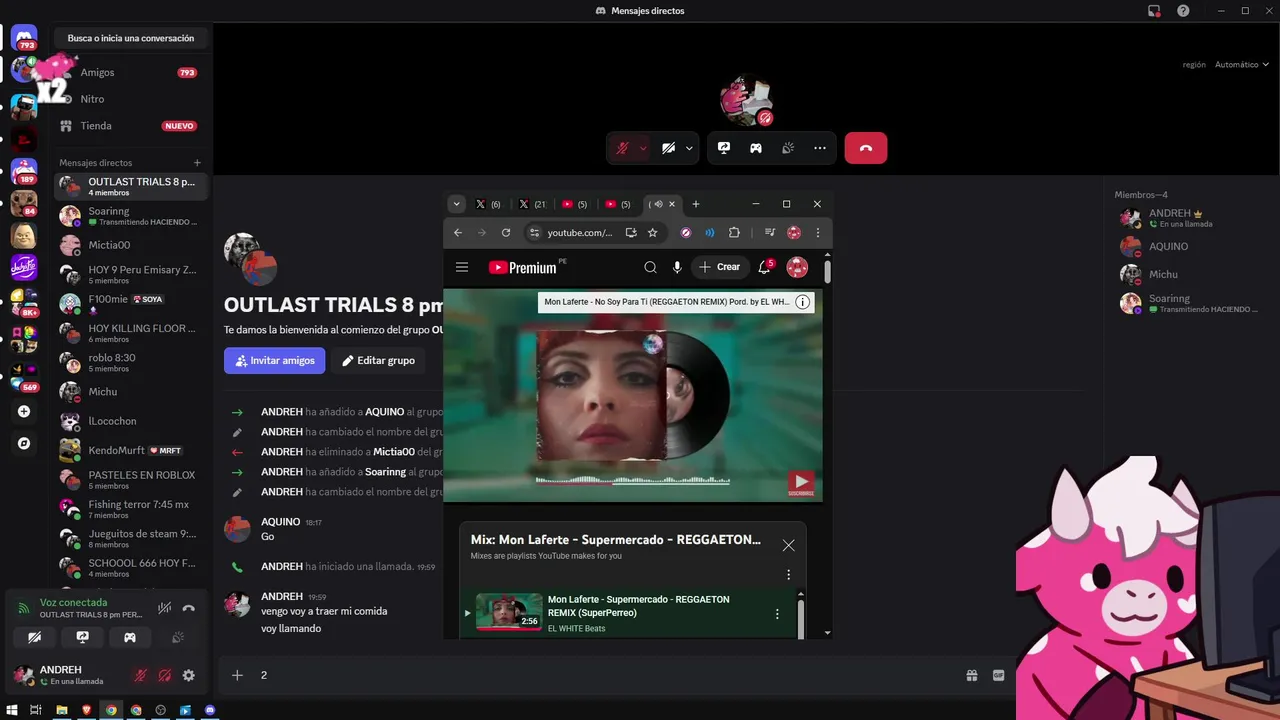This screenshot has height=720, width=1280.
Task: Send a gift via gift icon
Action: pos(972,676)
